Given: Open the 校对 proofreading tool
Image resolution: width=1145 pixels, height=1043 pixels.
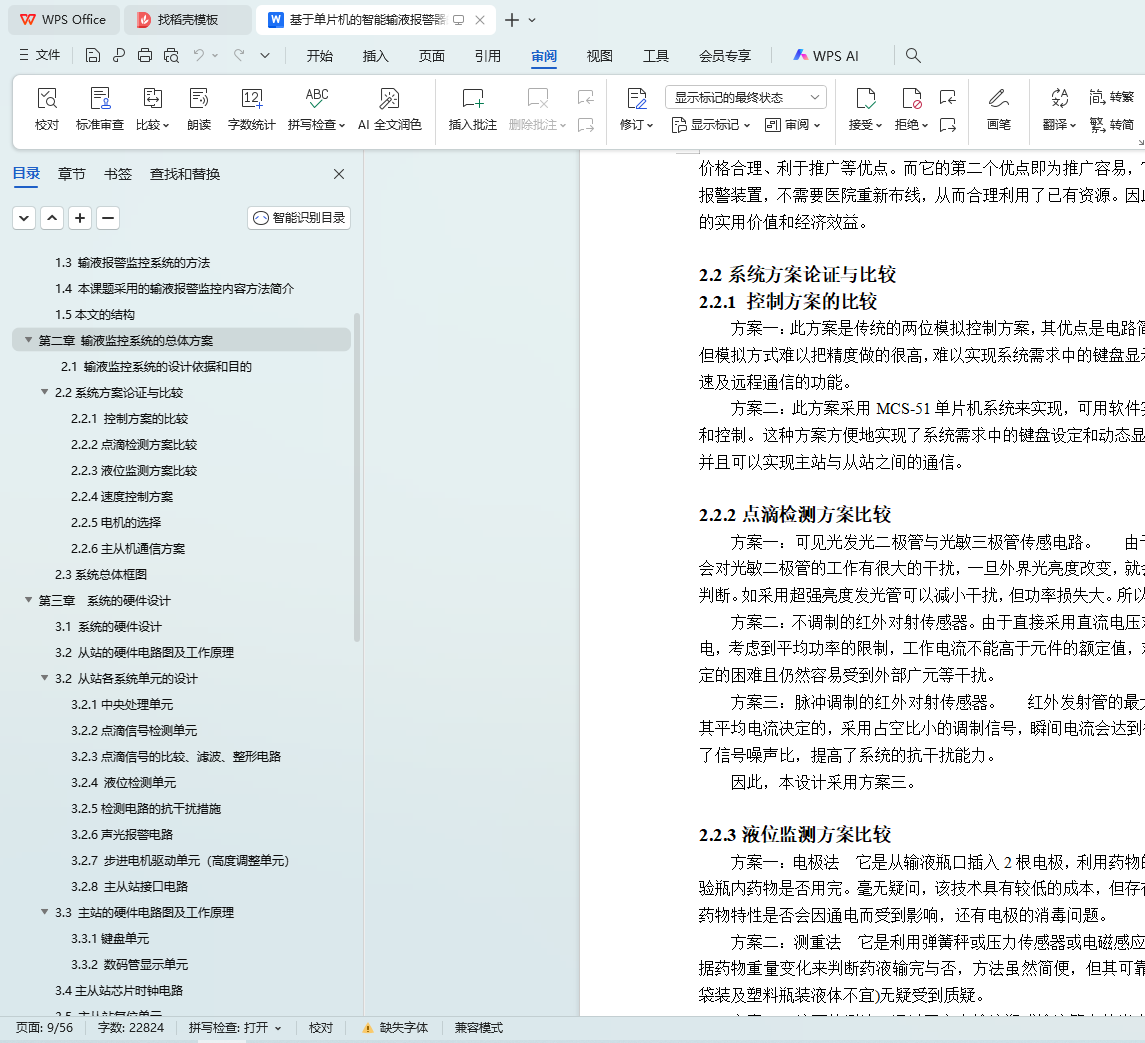Looking at the screenshot, I should 47,110.
